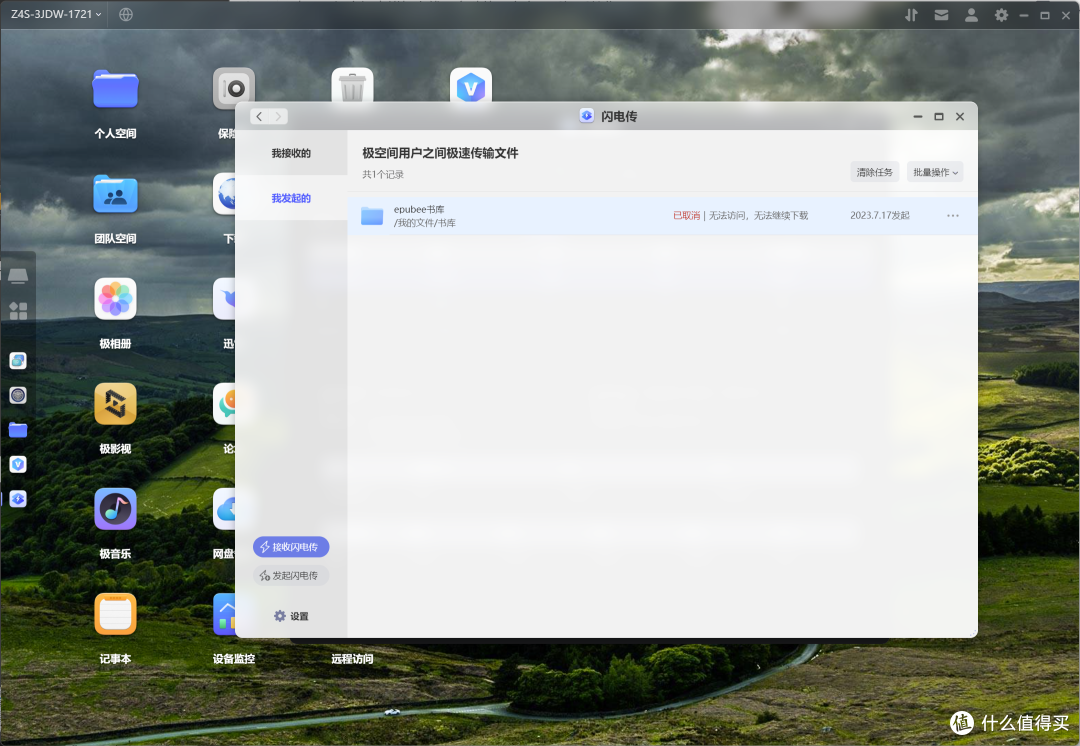Open 设置 in the 闪电传 sidebar
This screenshot has height=746, width=1080.
(291, 616)
